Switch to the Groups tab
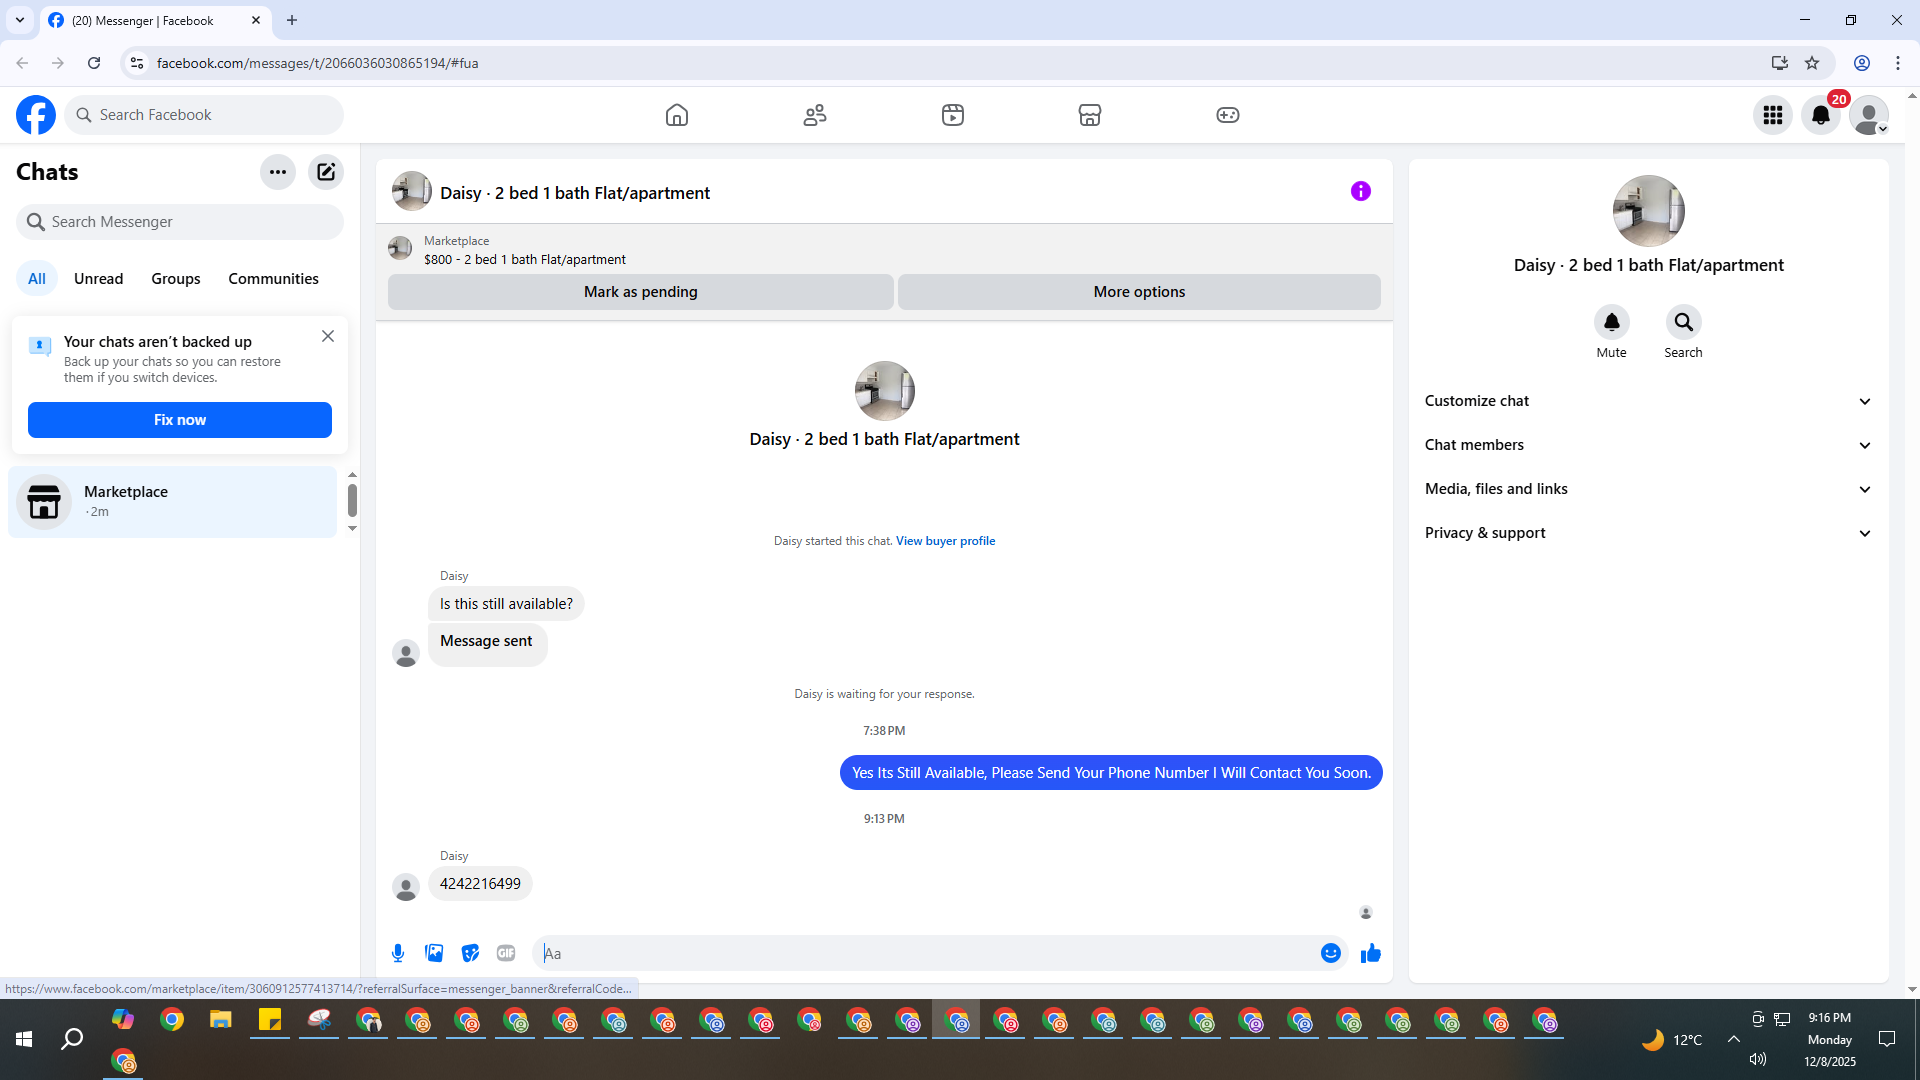 (176, 279)
